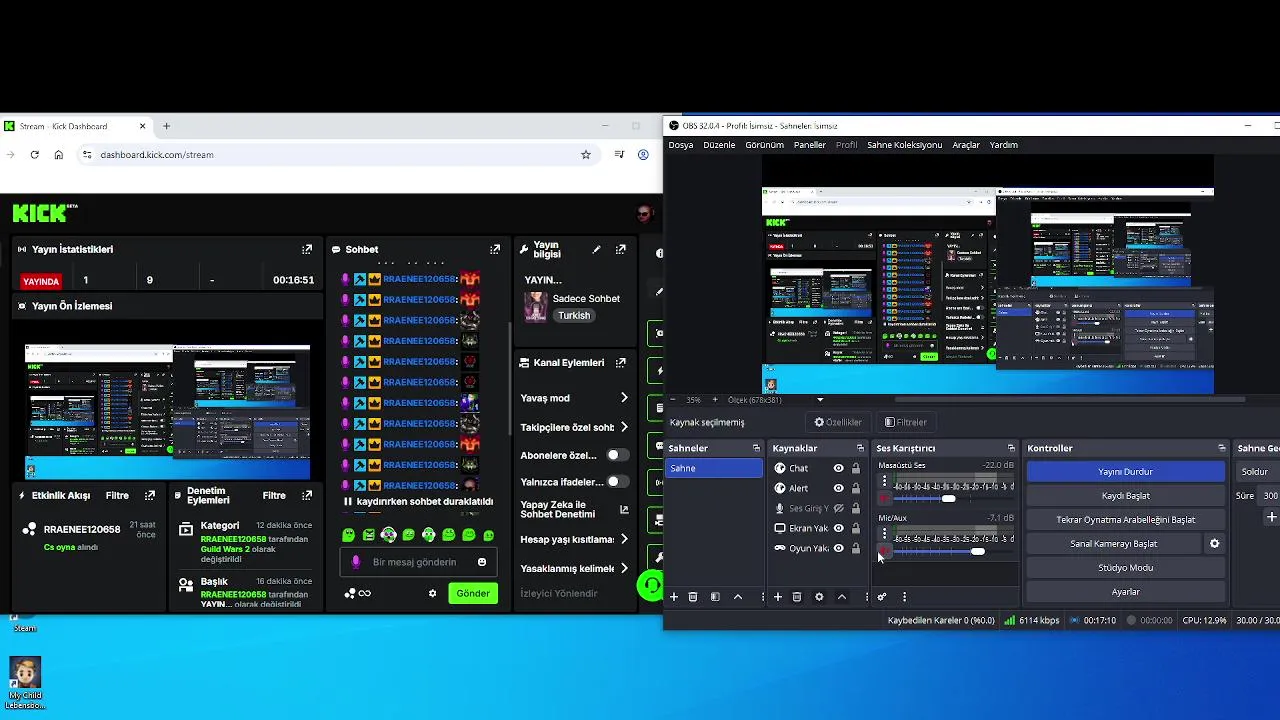The width and height of the screenshot is (1280, 720).
Task: Toggle lock on Alert source
Action: [x=855, y=488]
